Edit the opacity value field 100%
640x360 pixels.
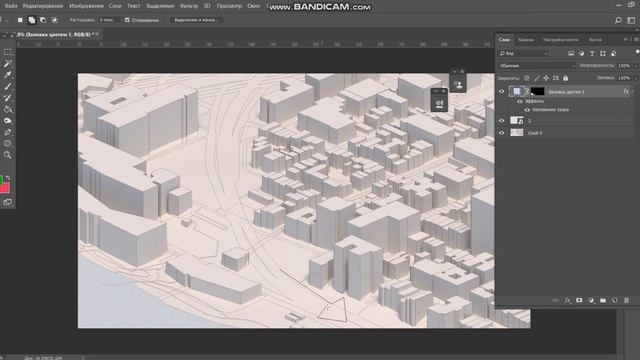pyautogui.click(x=624, y=66)
